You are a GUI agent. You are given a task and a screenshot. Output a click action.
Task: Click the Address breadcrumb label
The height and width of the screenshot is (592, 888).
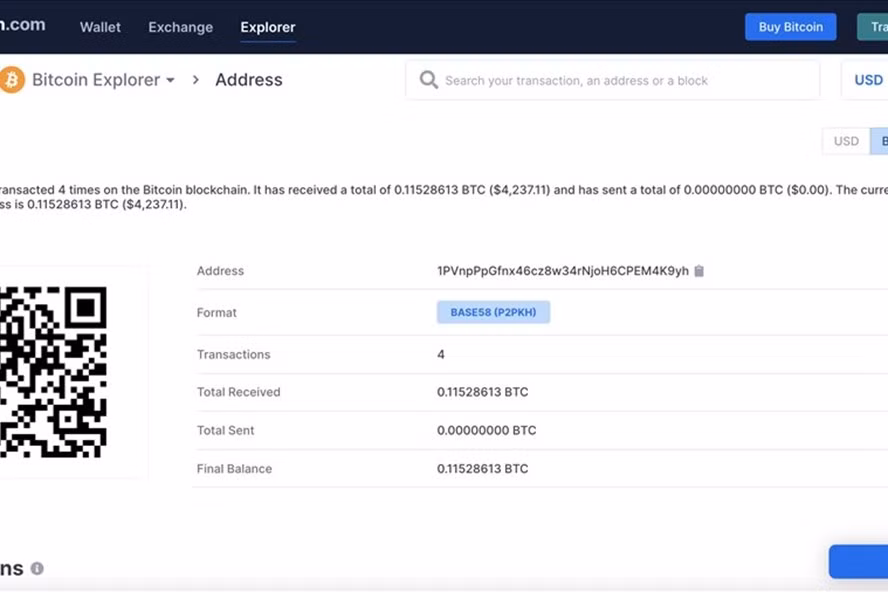pyautogui.click(x=249, y=80)
